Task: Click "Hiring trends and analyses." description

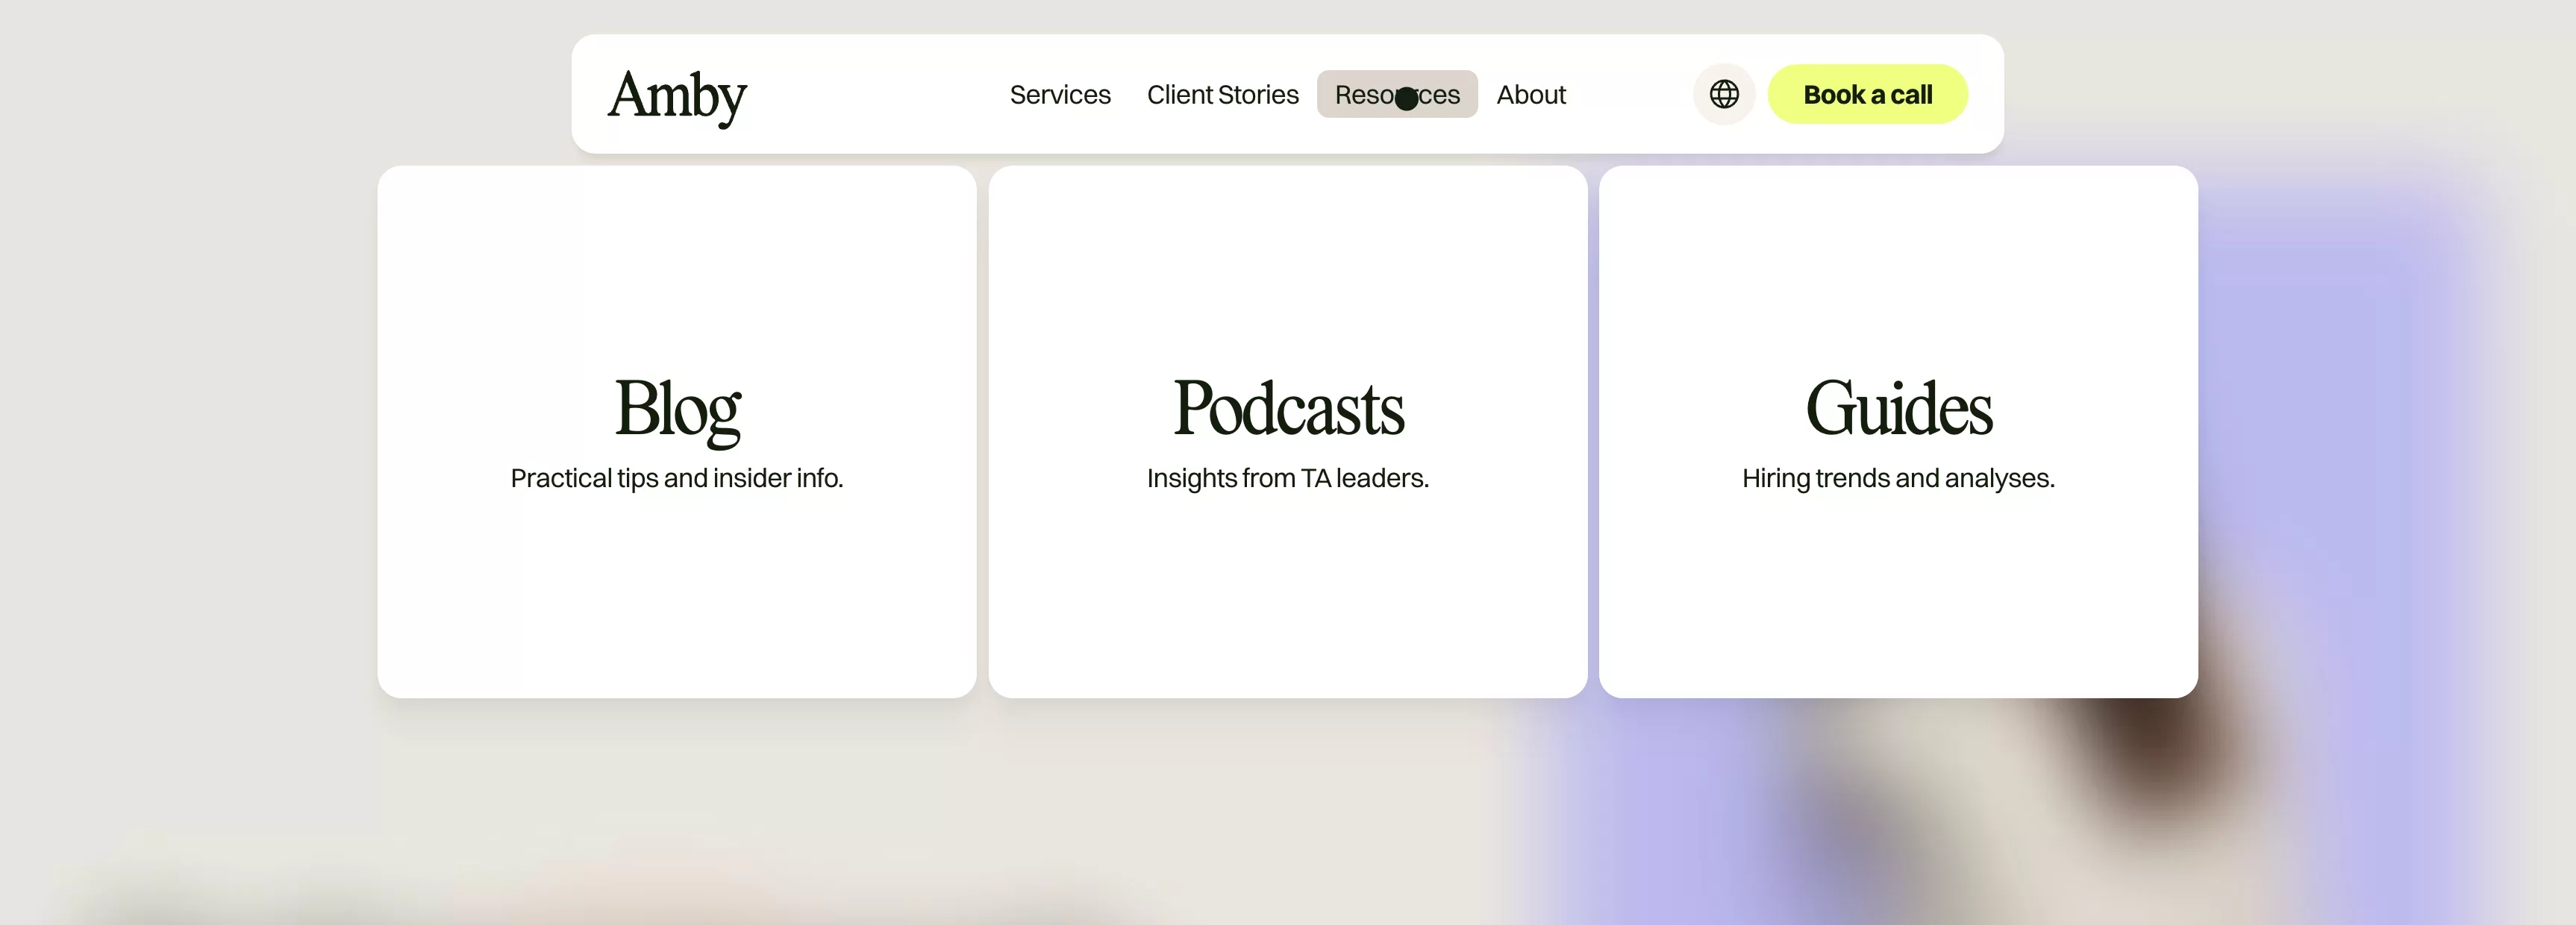Action: pos(1897,478)
